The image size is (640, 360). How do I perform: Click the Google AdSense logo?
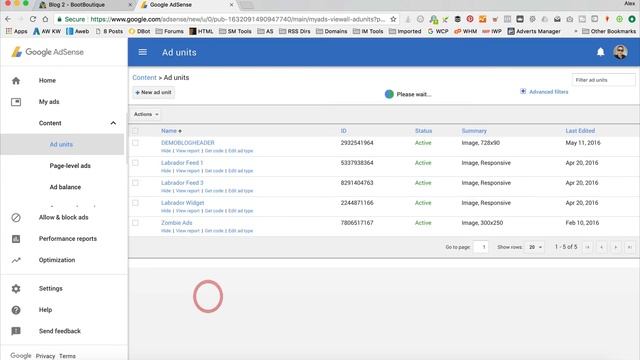48,52
